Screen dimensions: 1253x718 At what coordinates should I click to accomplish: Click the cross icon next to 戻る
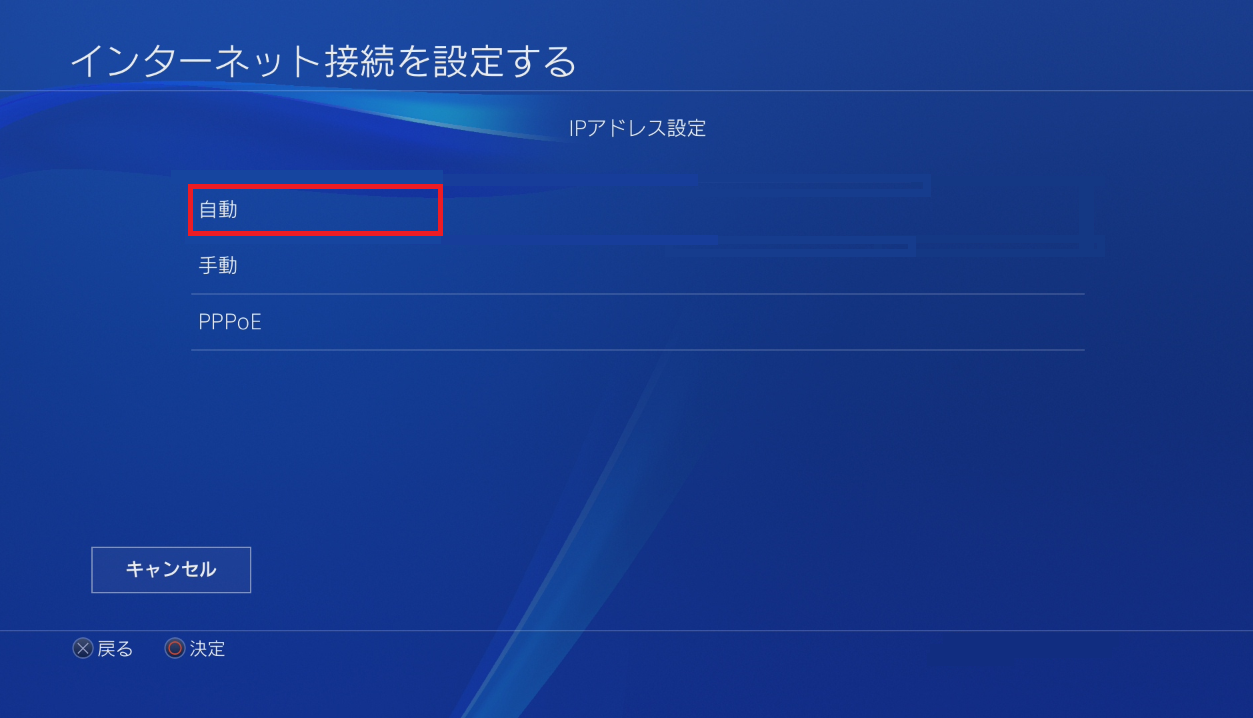[83, 649]
